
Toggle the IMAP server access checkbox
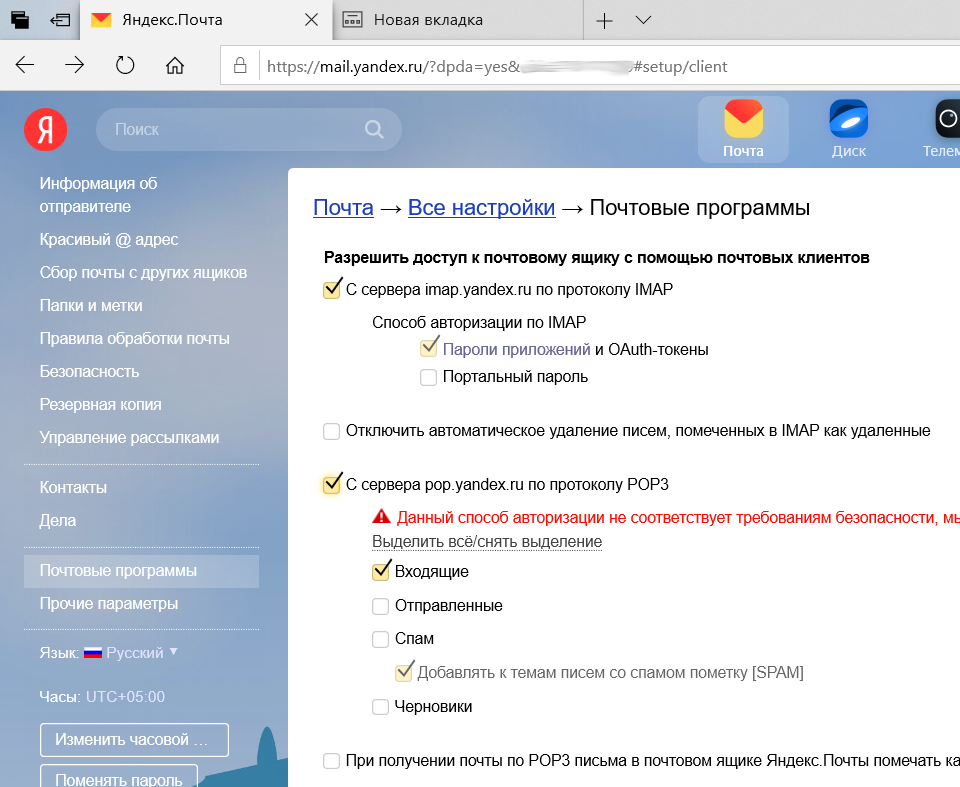(x=332, y=289)
